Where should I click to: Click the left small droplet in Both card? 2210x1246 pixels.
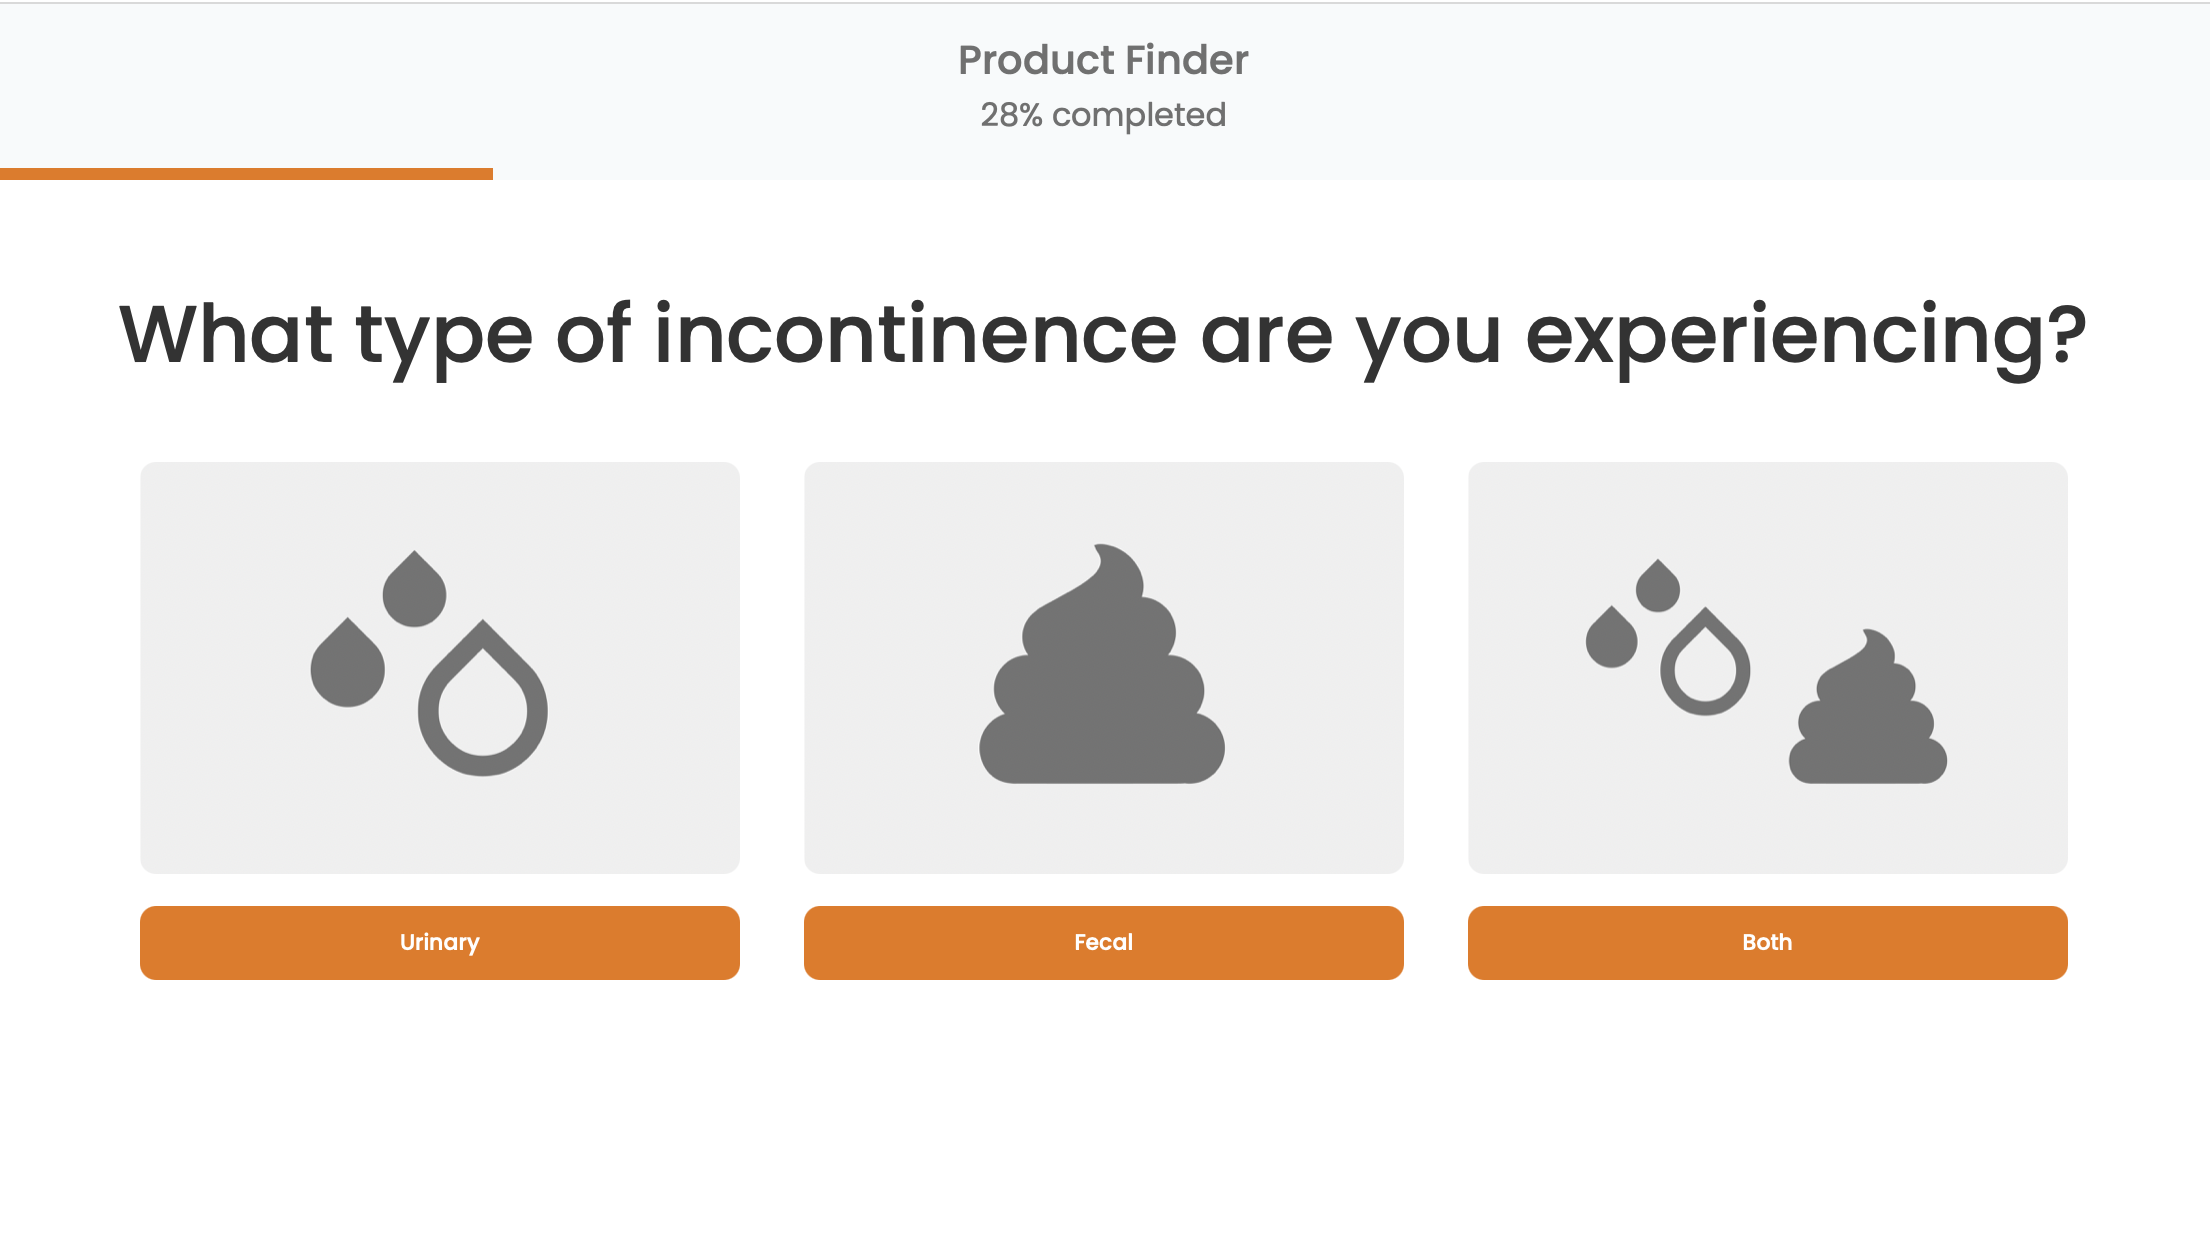pos(1611,638)
